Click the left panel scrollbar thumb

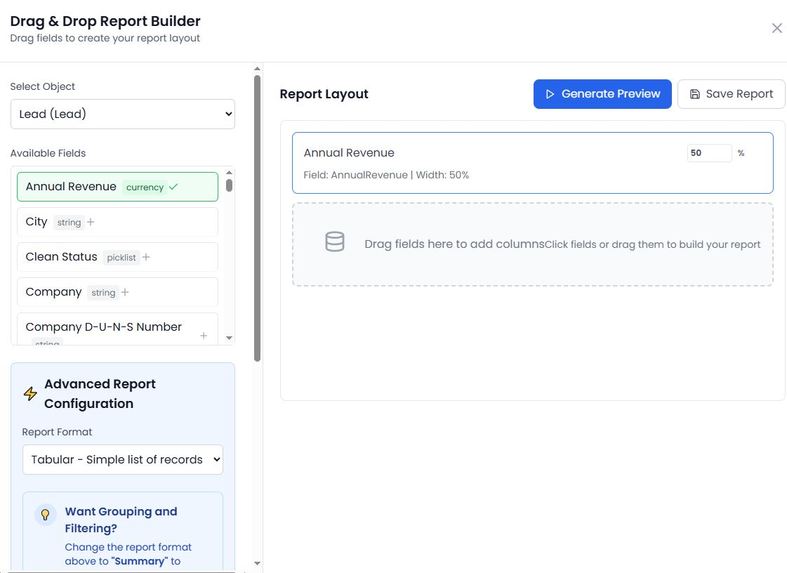(x=257, y=218)
